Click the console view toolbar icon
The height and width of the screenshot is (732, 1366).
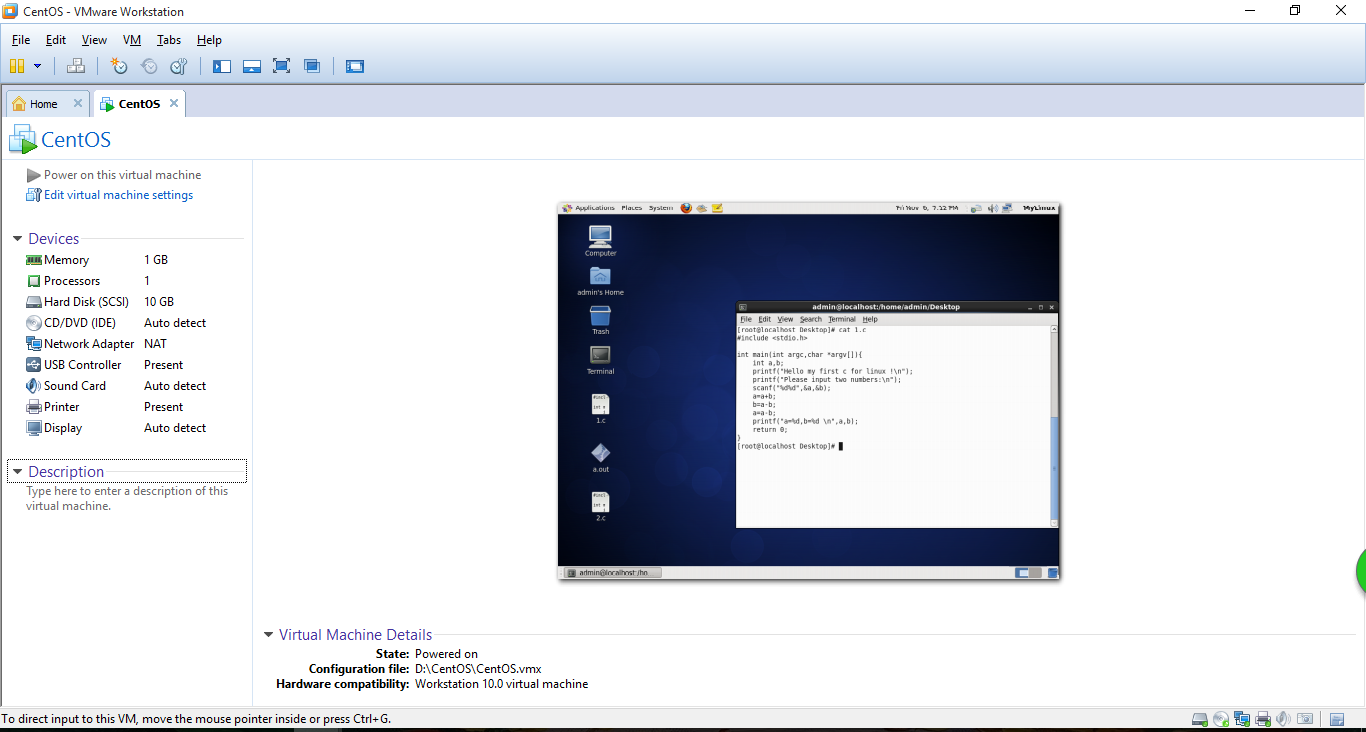tap(355, 66)
